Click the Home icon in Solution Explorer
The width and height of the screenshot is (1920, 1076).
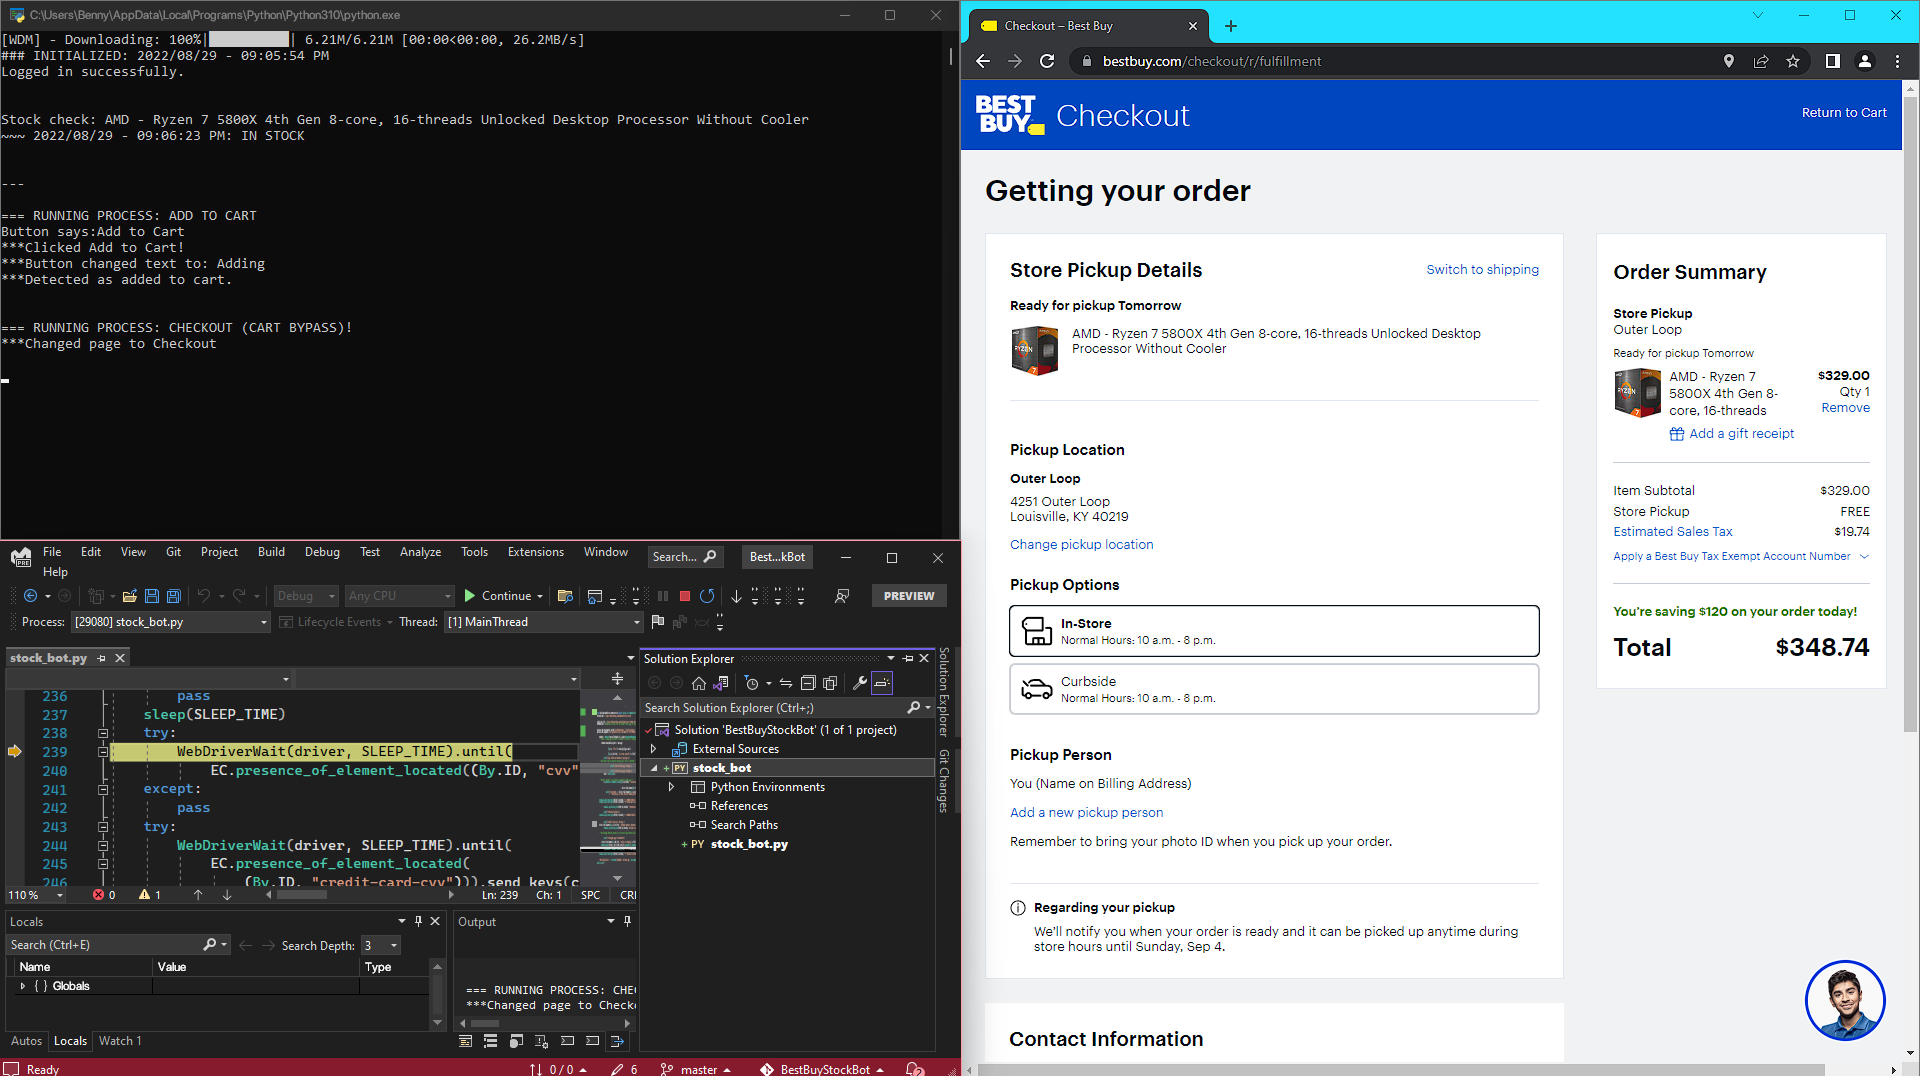tap(699, 683)
